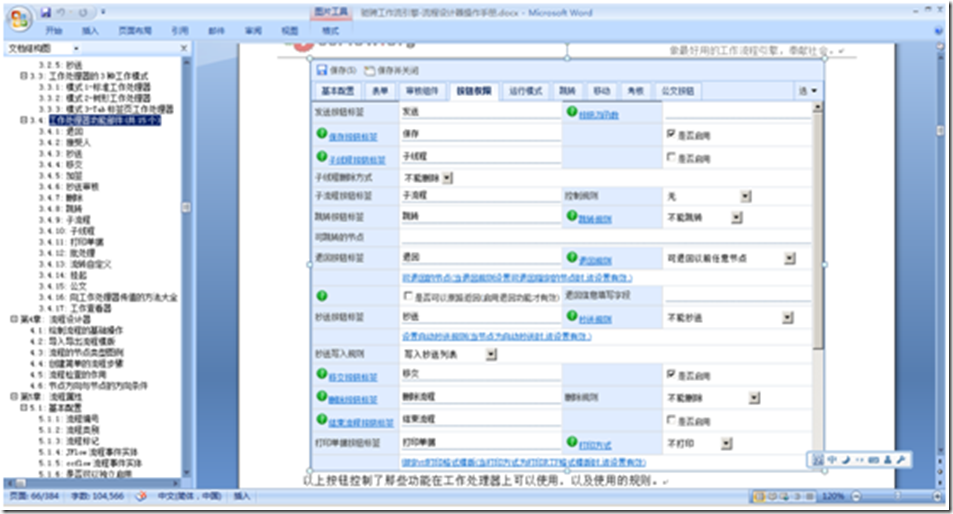Close the document map pane with its X

coord(184,48)
